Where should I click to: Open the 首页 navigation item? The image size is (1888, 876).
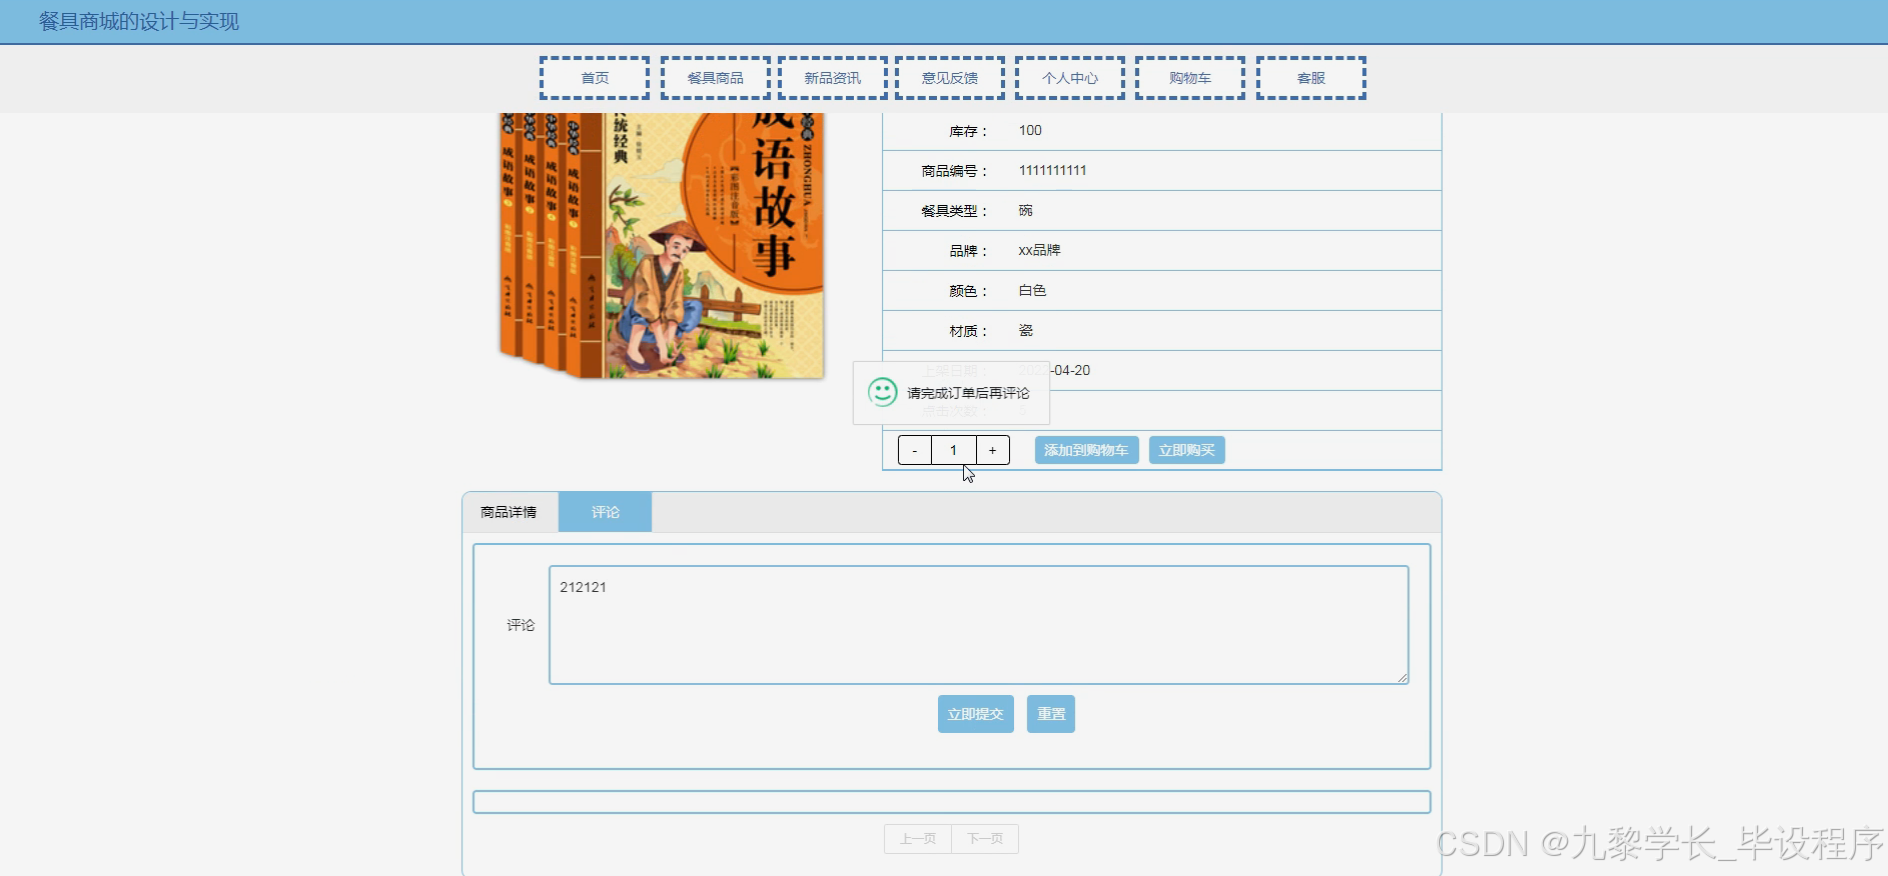pos(594,78)
